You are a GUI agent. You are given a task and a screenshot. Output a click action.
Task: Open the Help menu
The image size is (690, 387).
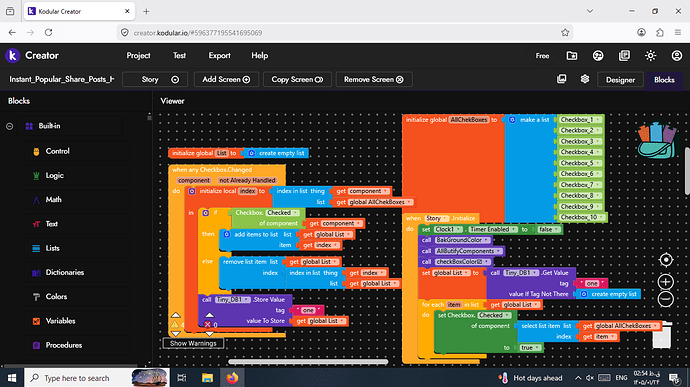[259, 55]
